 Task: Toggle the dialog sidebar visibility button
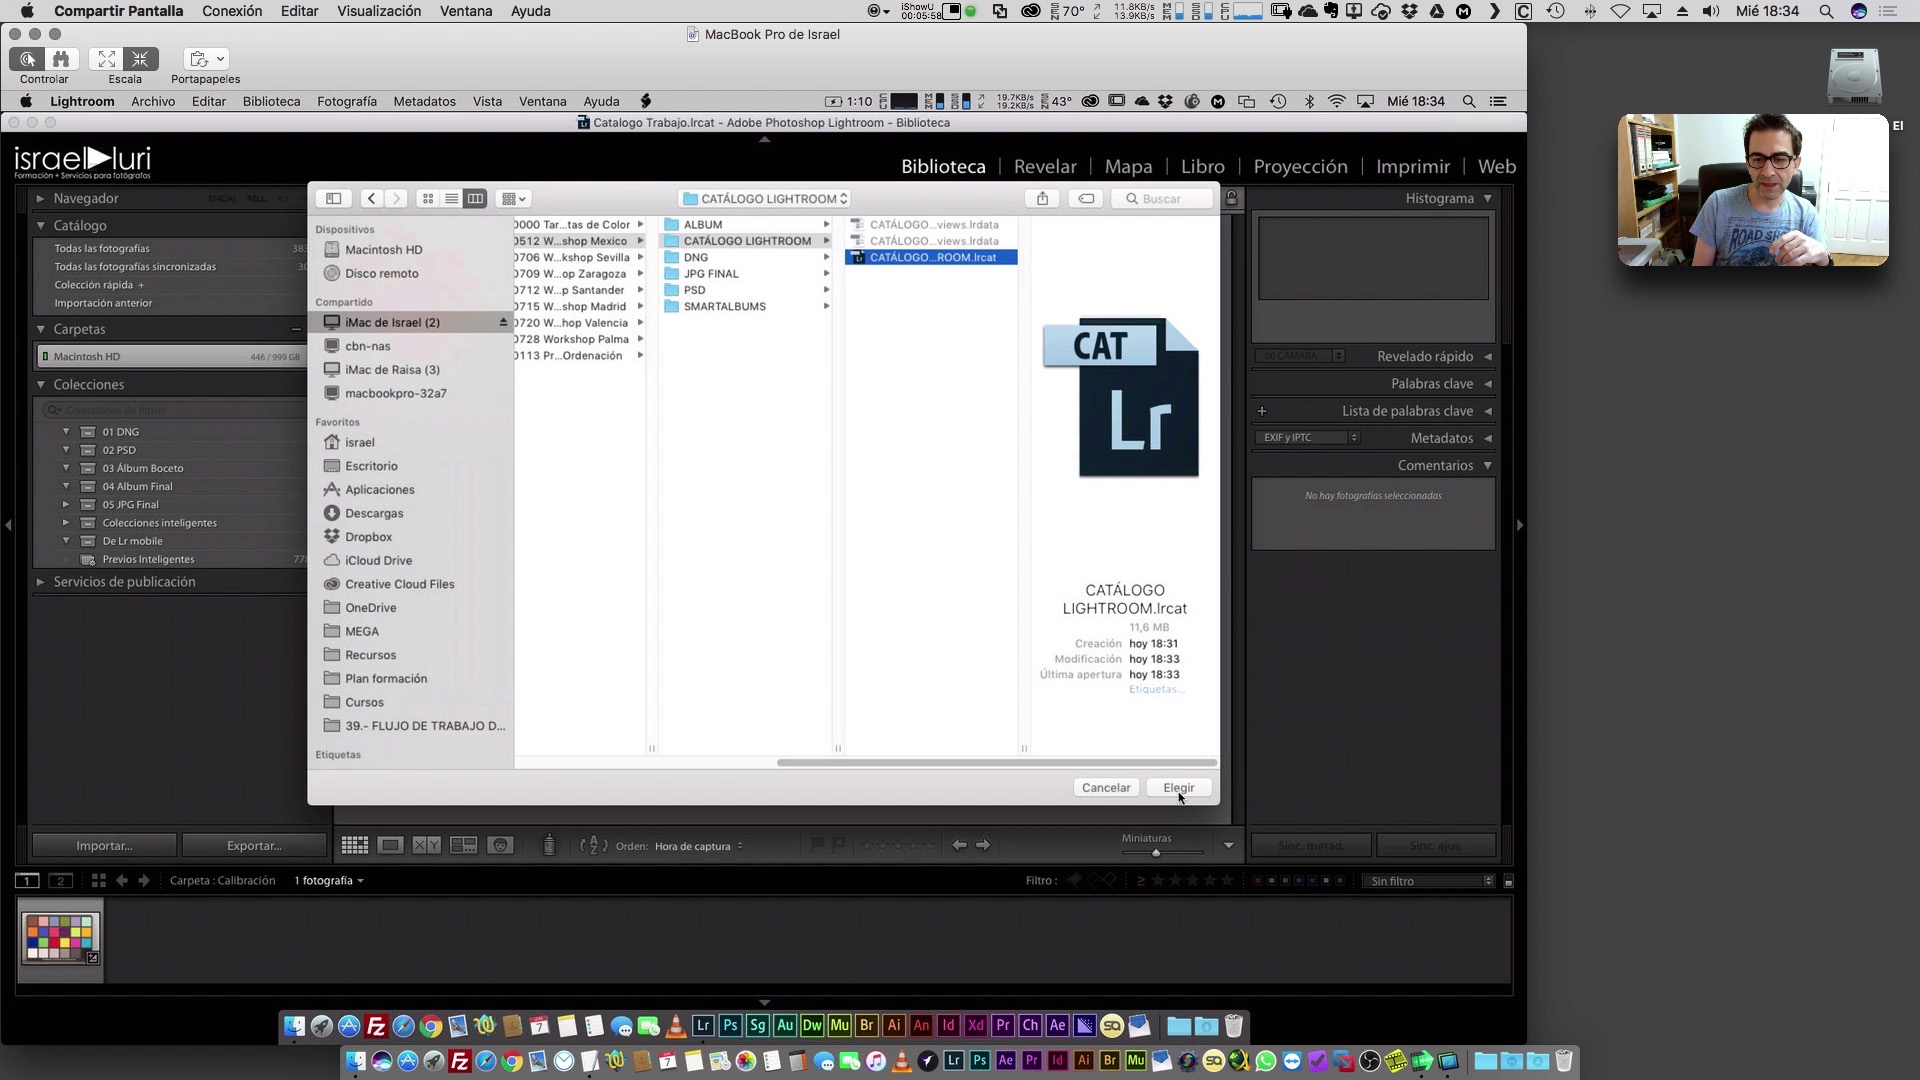[x=334, y=198]
